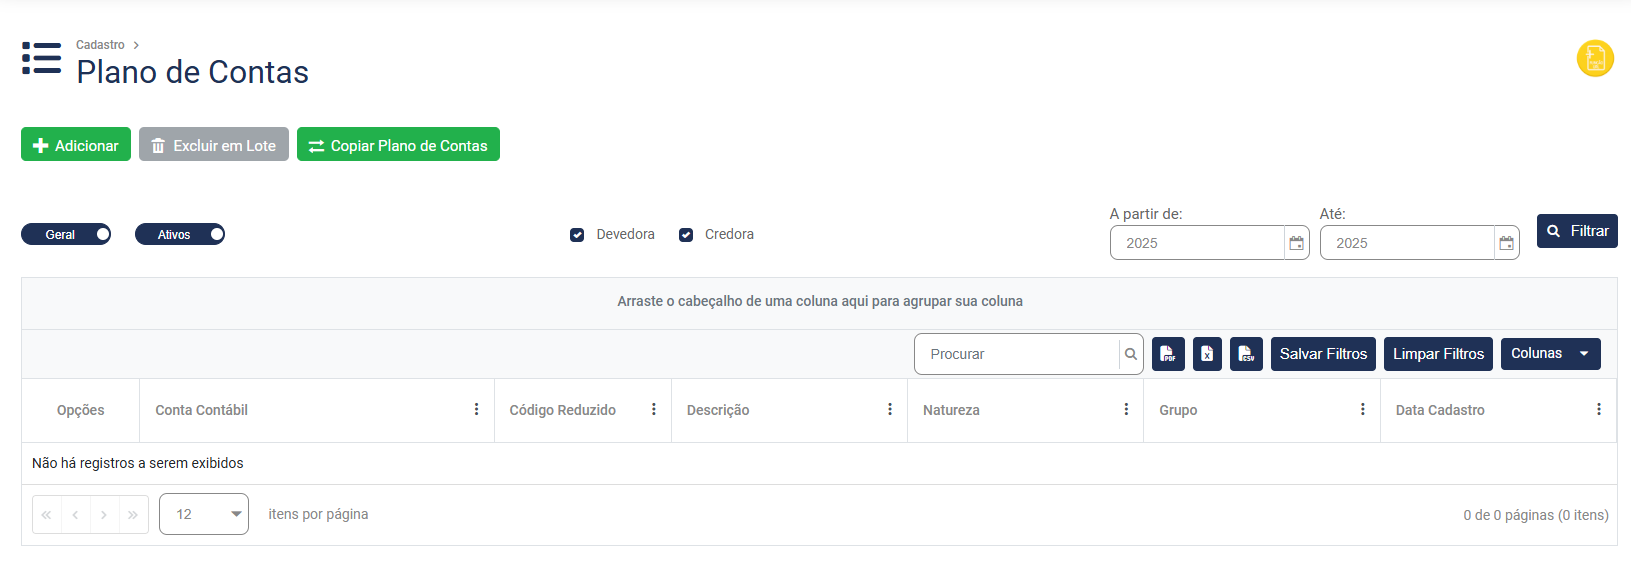Sort by Natureza column header
This screenshot has width=1631, height=579.
(951, 410)
